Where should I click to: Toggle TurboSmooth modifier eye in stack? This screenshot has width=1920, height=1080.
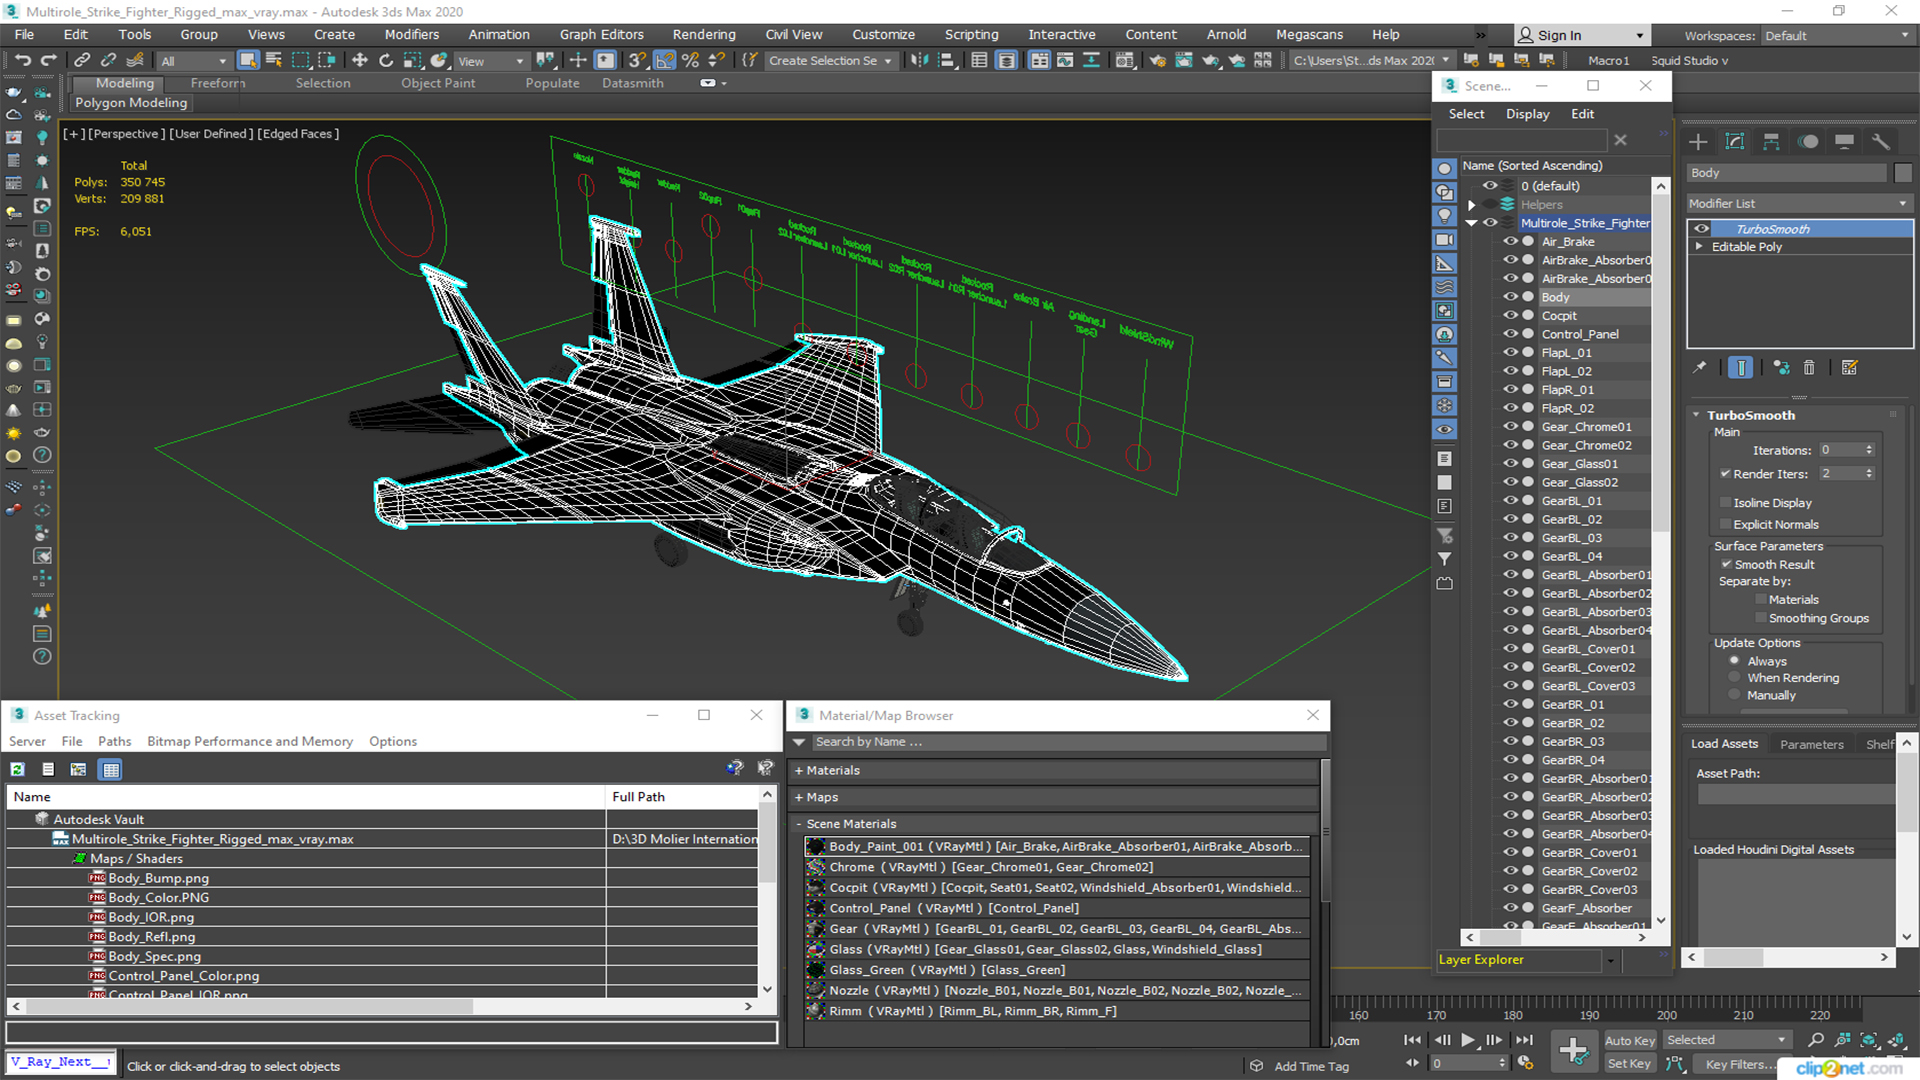(1701, 229)
